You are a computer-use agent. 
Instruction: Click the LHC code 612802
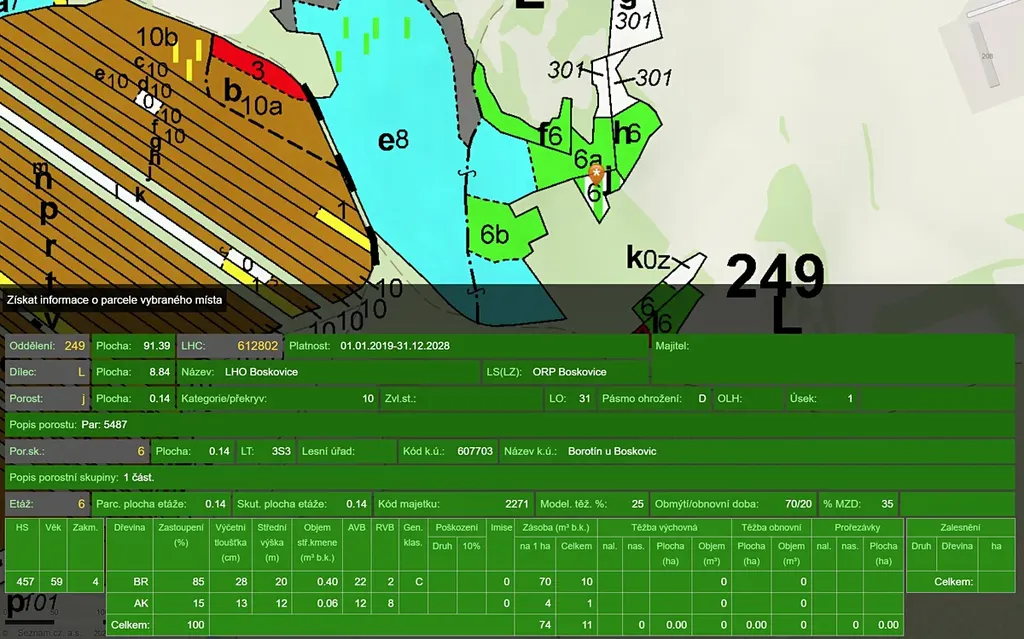256,346
